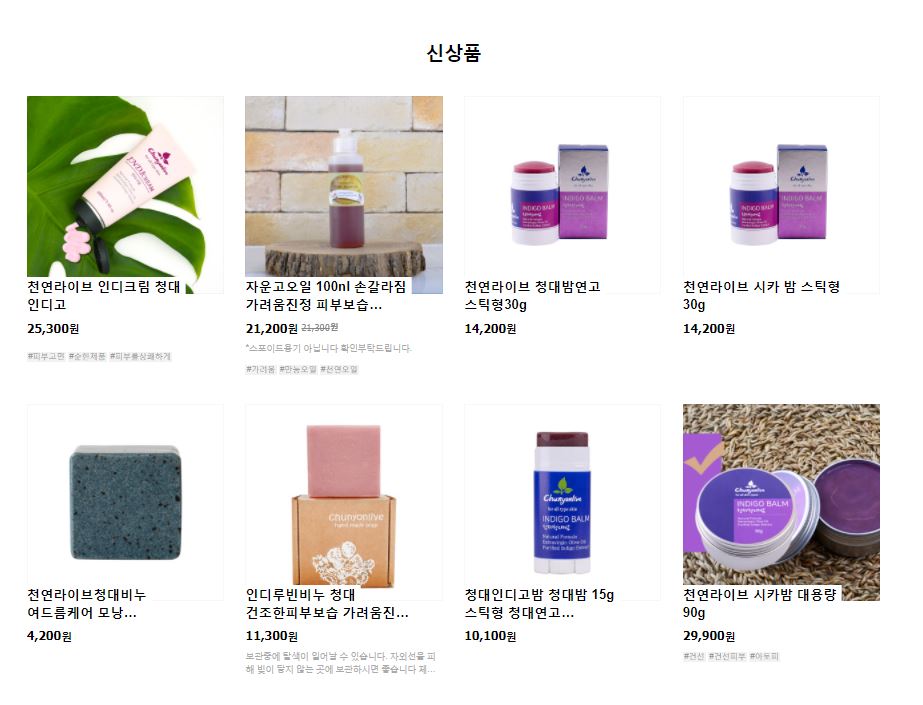Click the 천연라이브 시카밤 대용량 90g title
This screenshot has height=705, width=923.
coord(760,604)
